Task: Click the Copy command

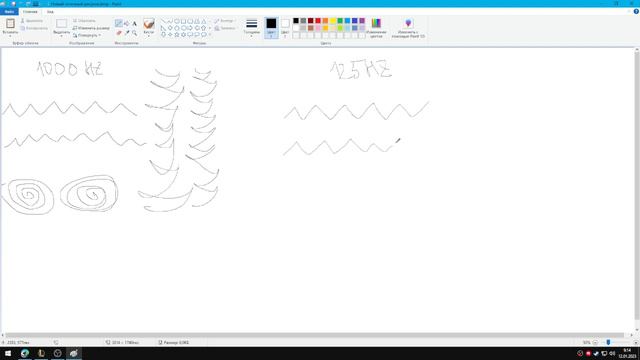Action: [34, 28]
